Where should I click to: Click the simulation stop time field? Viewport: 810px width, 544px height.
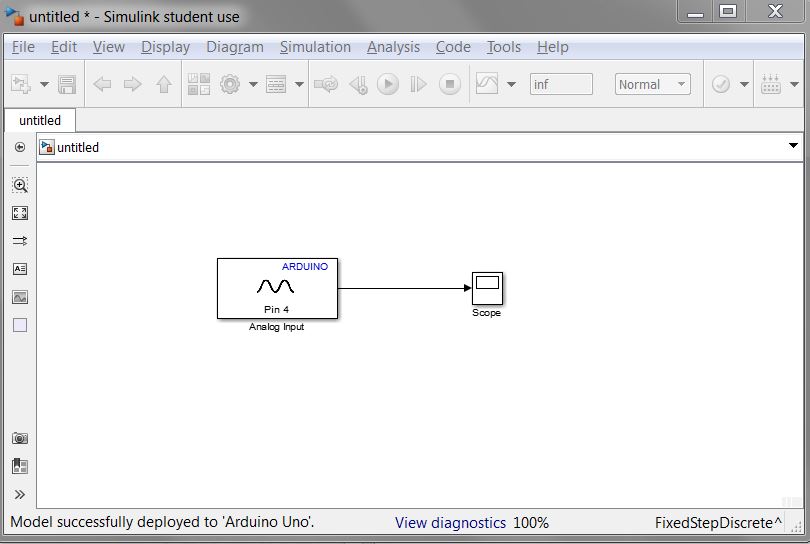tap(560, 85)
